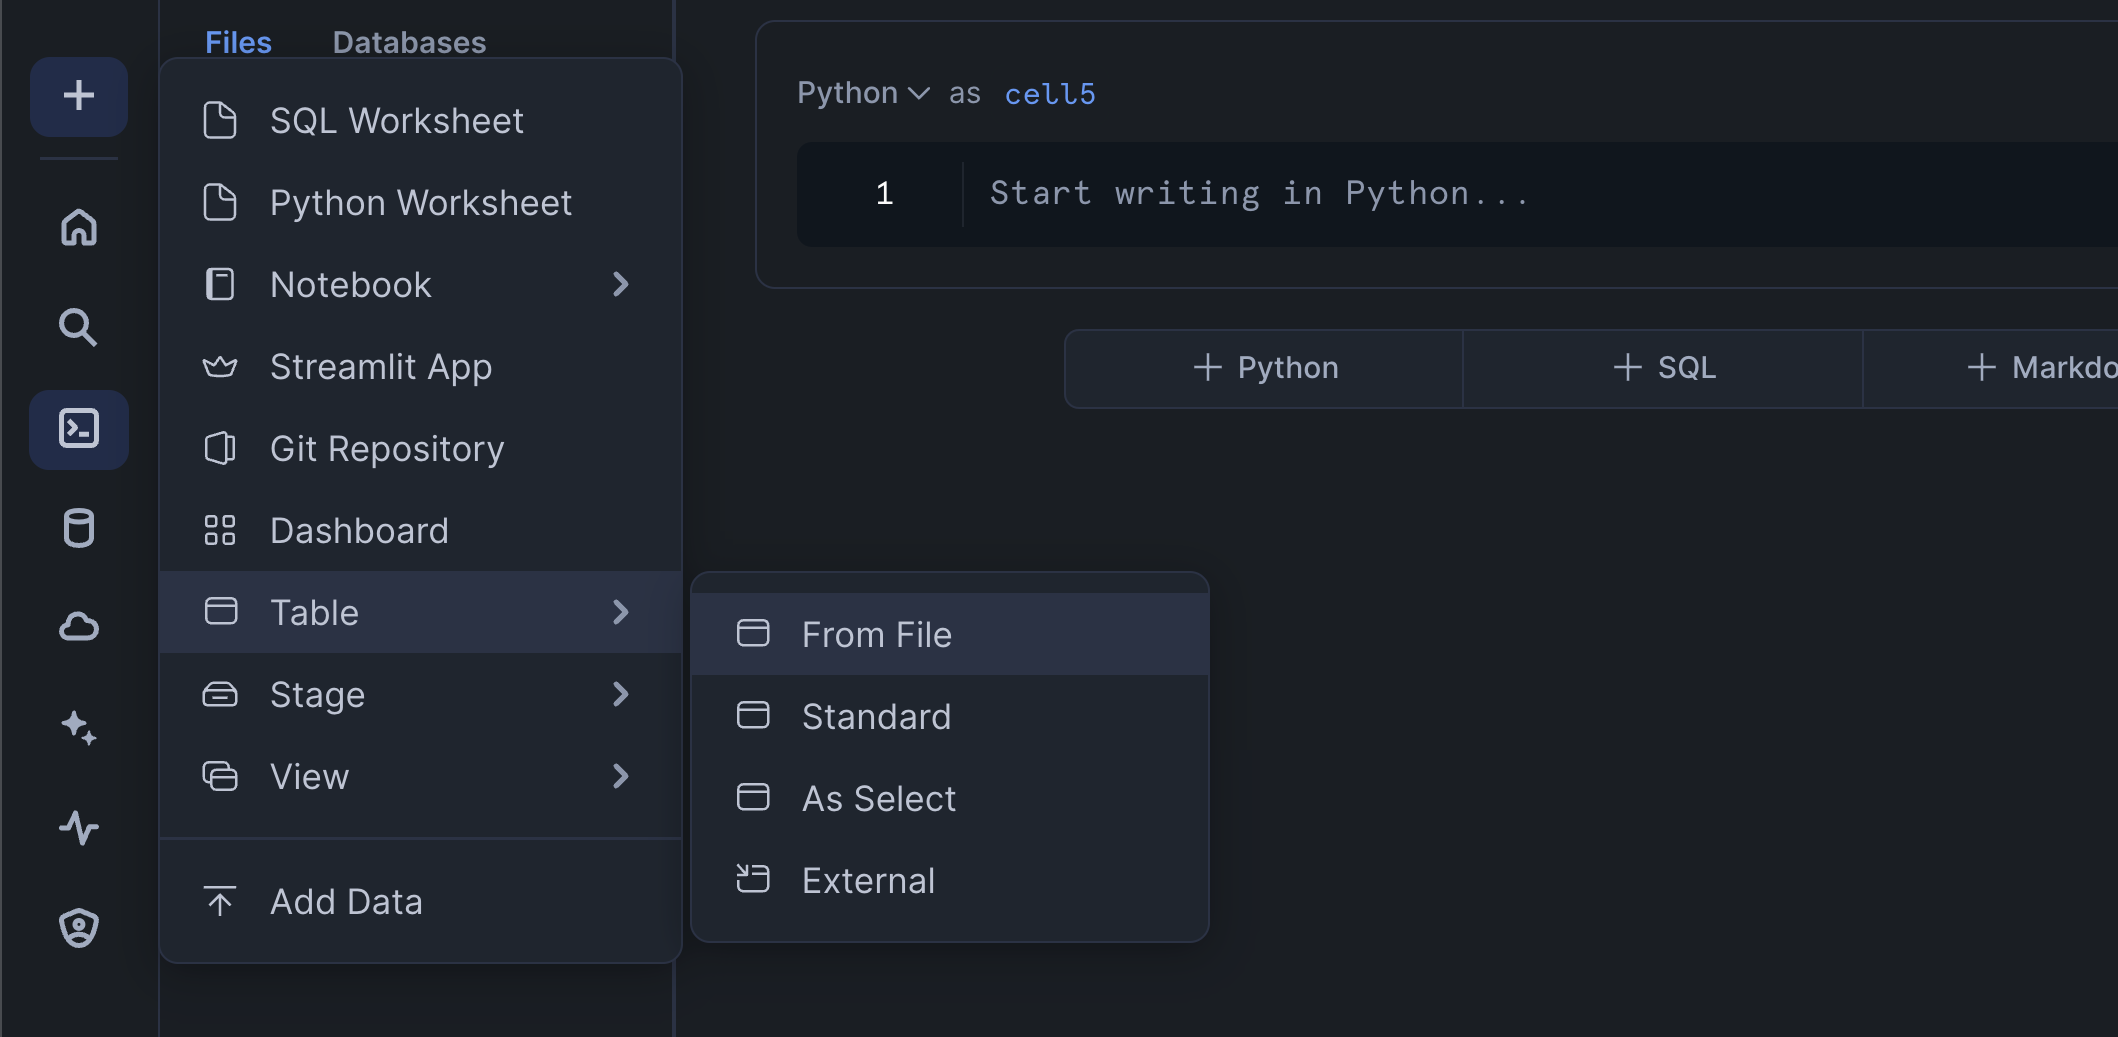Expand the View submenu arrow

click(x=620, y=776)
